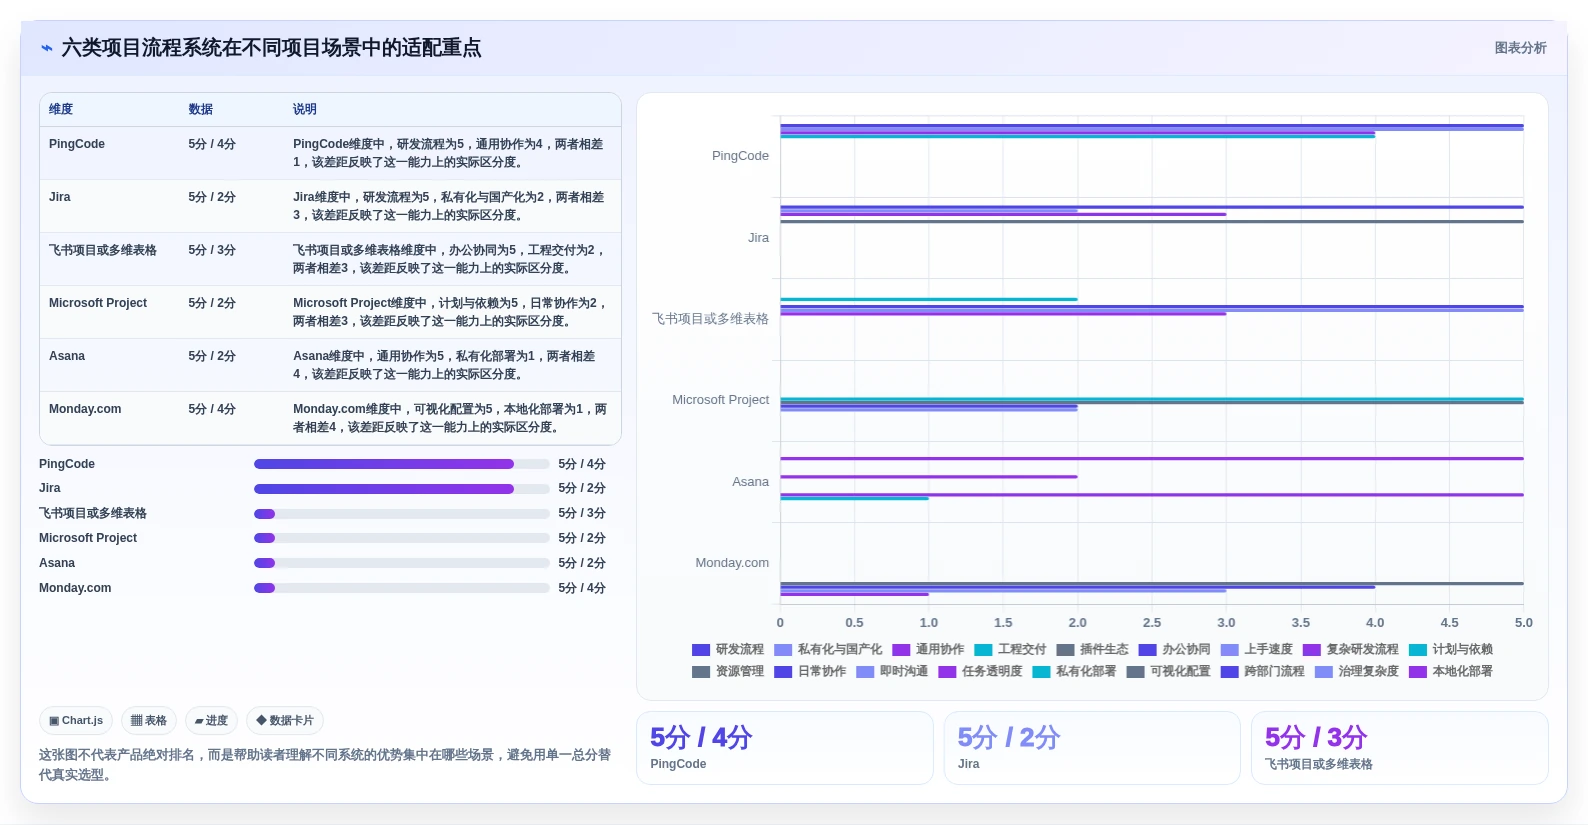Toggle the 复杂研发流程 legend series
Screen dimensions: 1588x825
(x=1350, y=649)
